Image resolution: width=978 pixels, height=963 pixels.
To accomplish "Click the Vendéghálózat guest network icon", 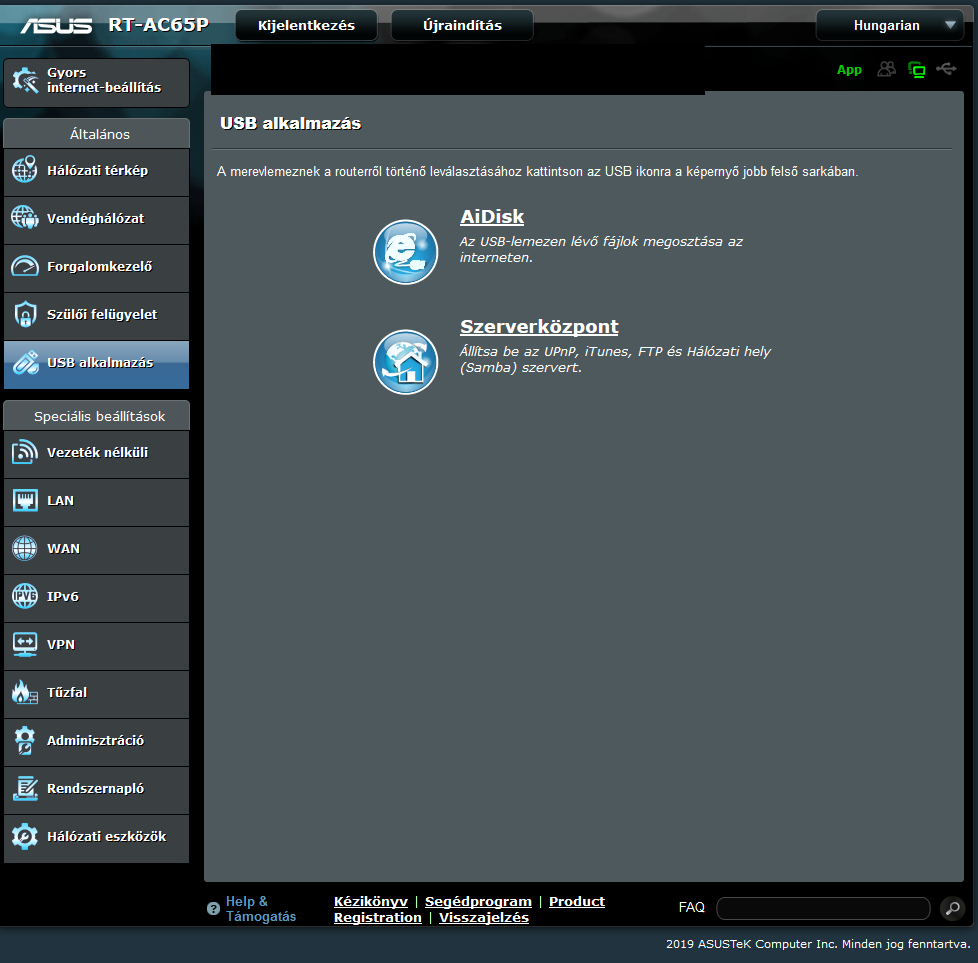I will [x=25, y=218].
